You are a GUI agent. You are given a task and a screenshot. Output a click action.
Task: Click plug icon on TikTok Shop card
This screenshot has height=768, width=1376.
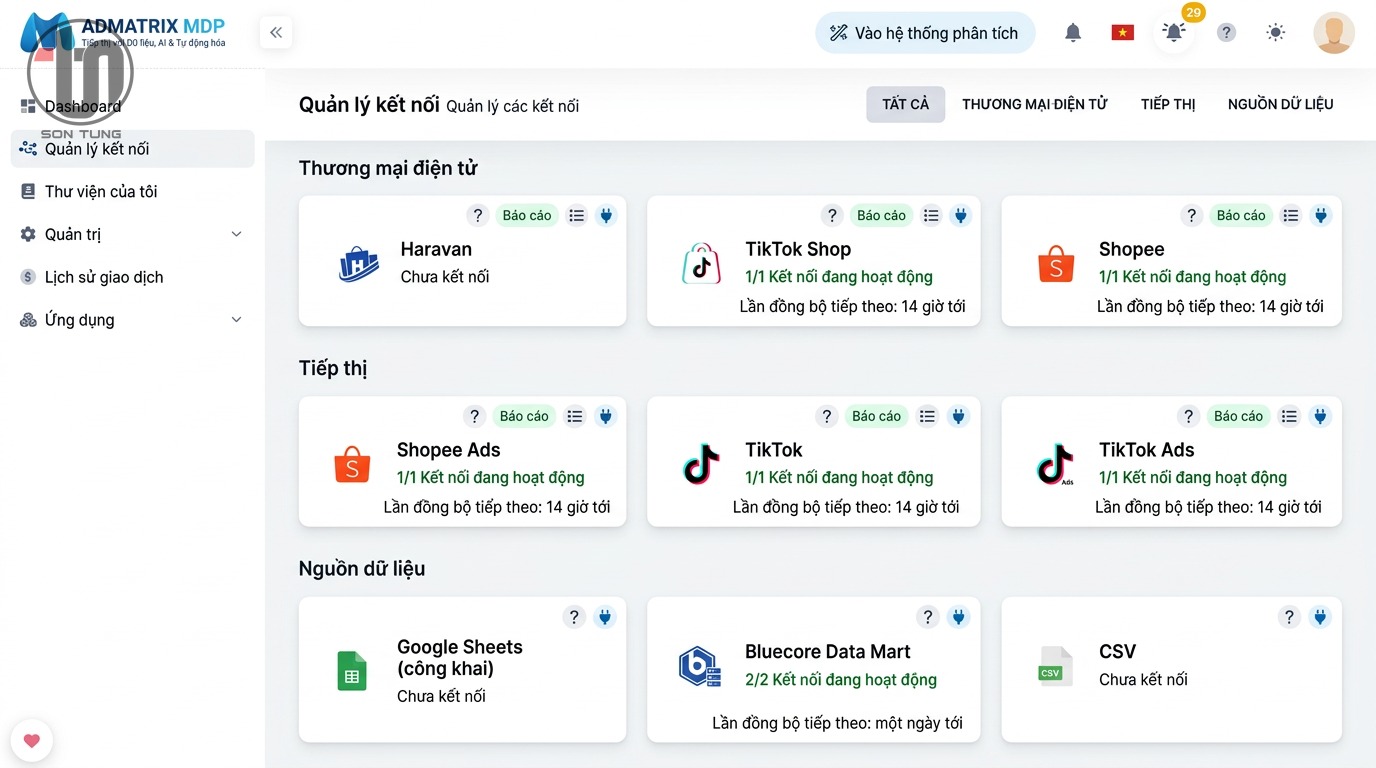click(960, 215)
